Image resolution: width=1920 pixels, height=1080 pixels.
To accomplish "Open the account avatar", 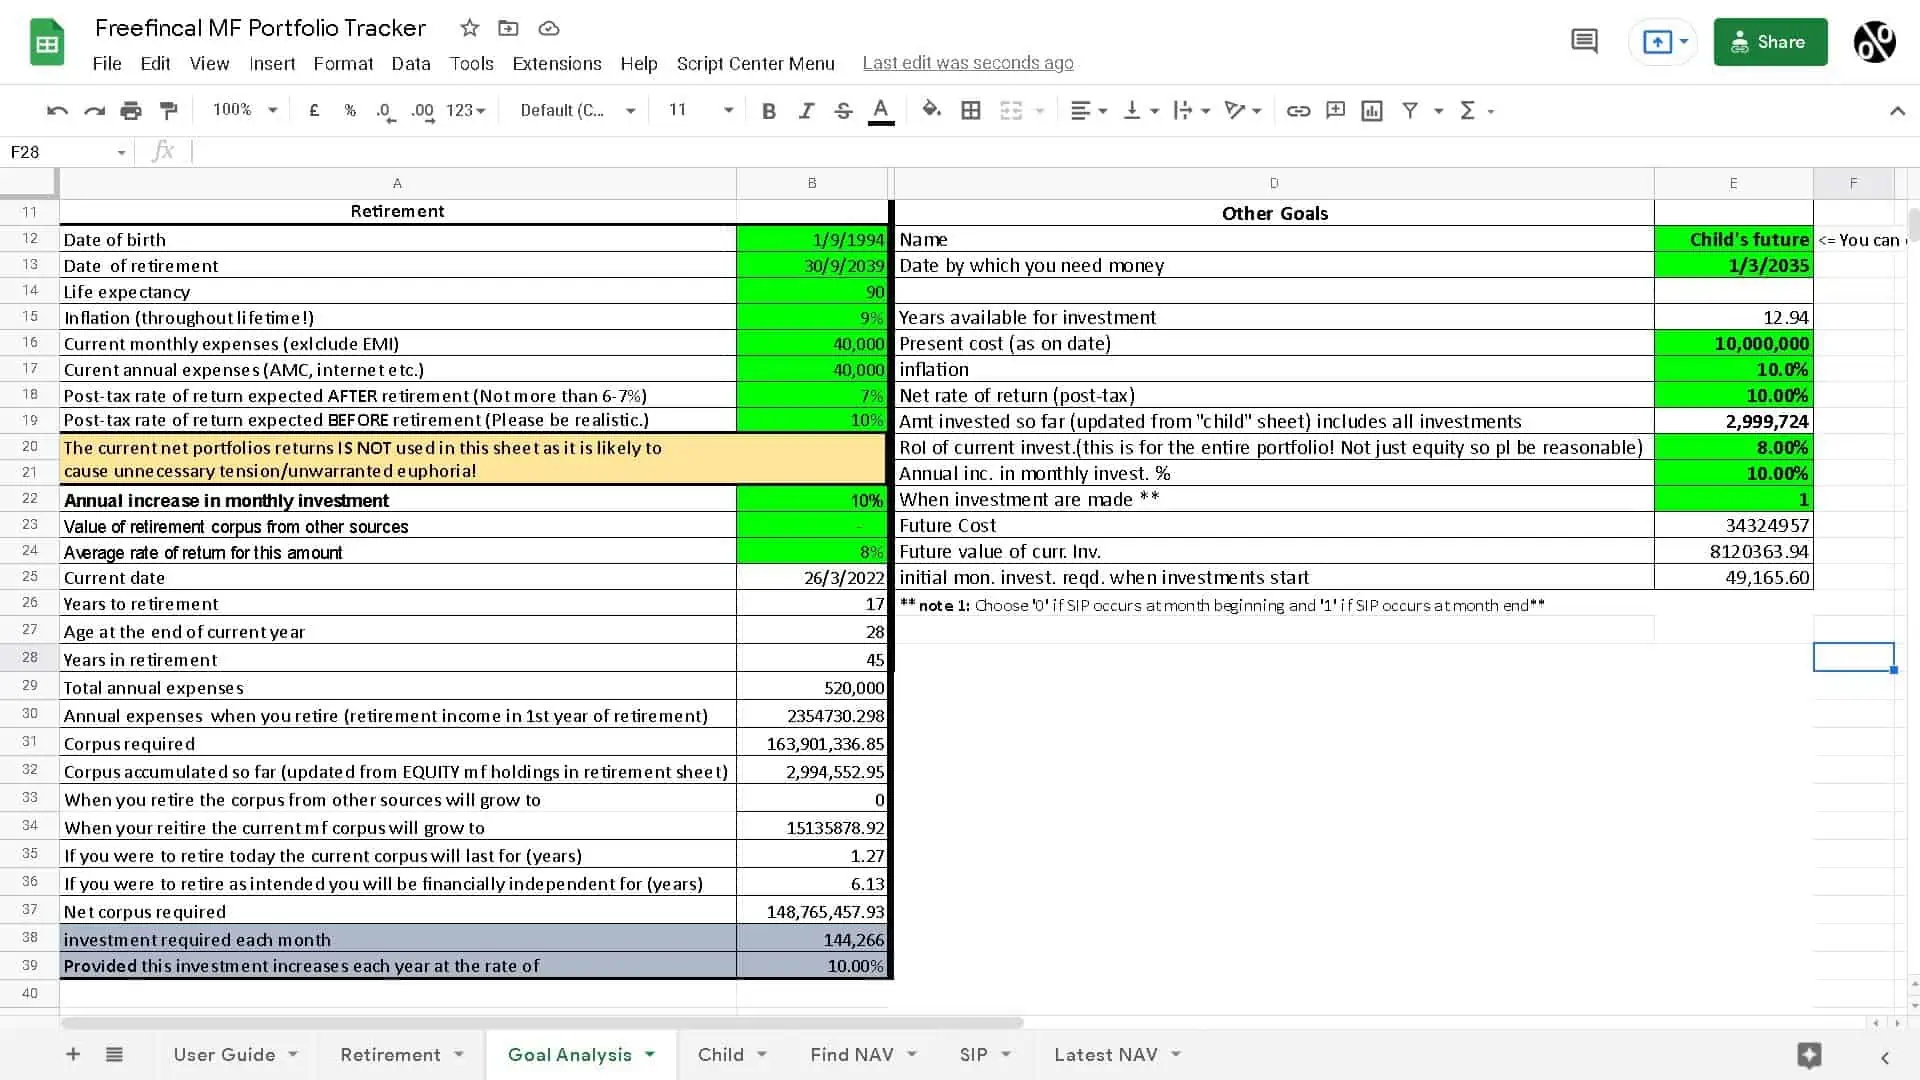I will 1874,42.
